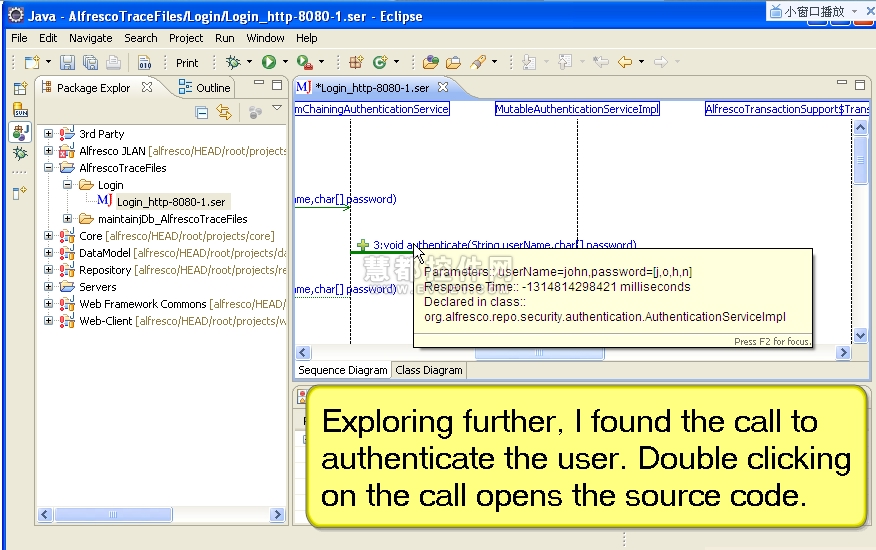Click the New wizard toolbar icon
This screenshot has width=876, height=550.
32,62
